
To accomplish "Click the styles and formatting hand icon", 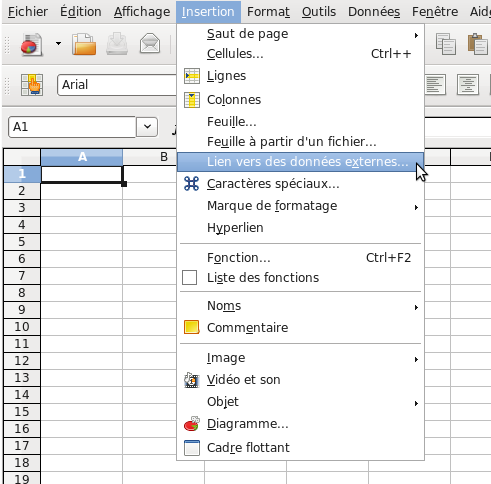I will pyautogui.click(x=32, y=85).
